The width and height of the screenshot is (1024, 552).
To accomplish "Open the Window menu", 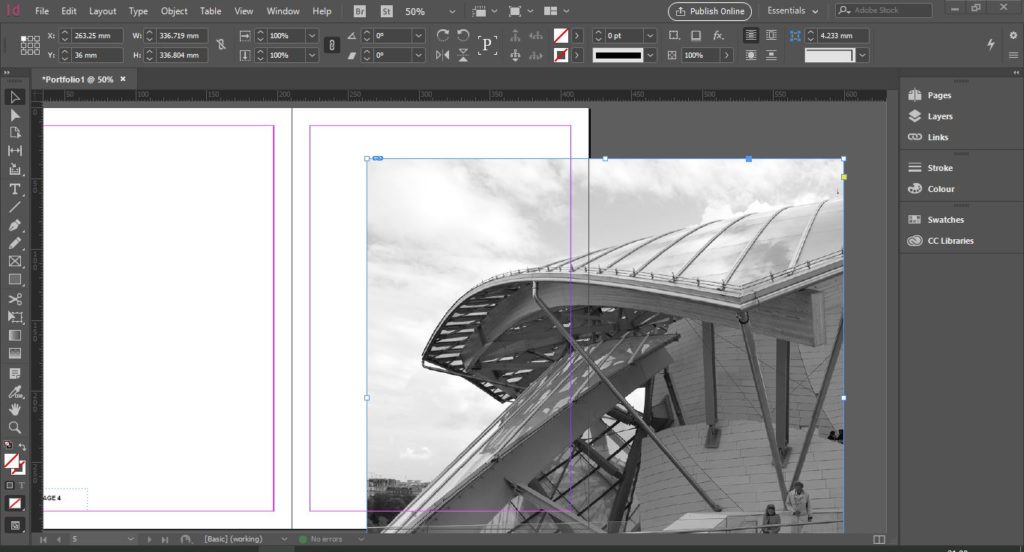I will (283, 11).
